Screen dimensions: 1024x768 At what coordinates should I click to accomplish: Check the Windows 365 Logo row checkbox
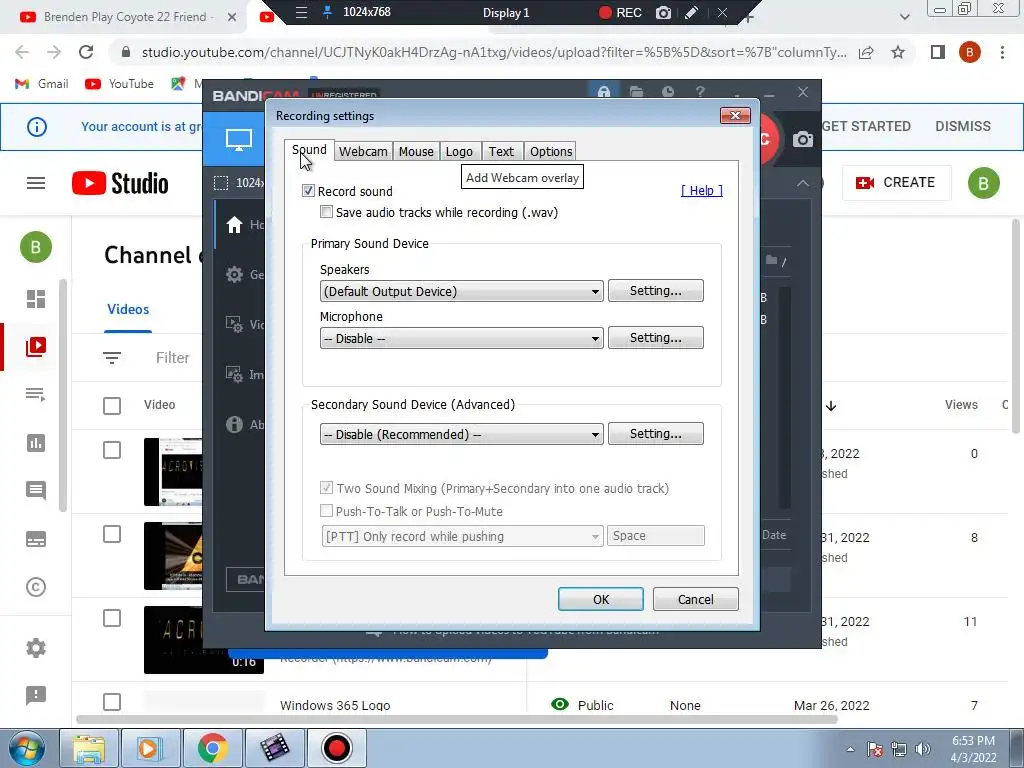[x=112, y=701]
